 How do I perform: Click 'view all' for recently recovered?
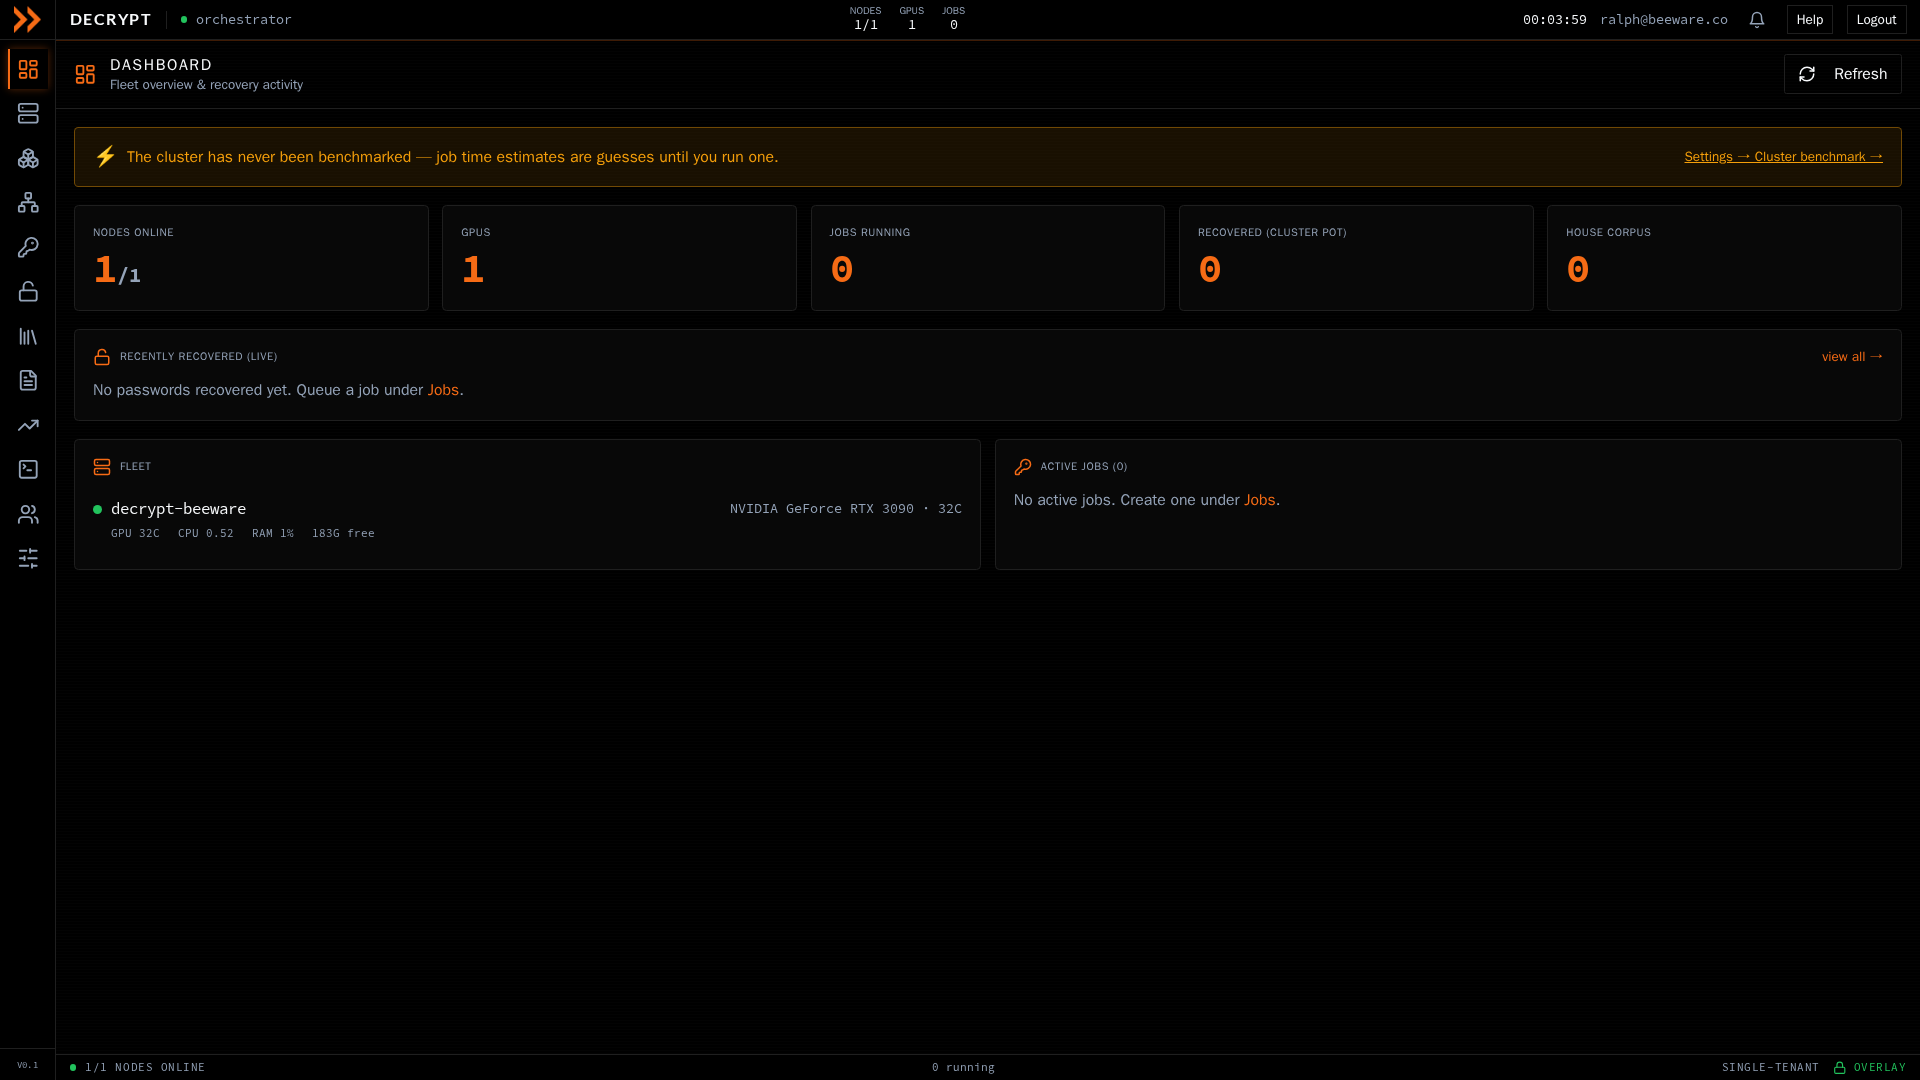(1852, 357)
